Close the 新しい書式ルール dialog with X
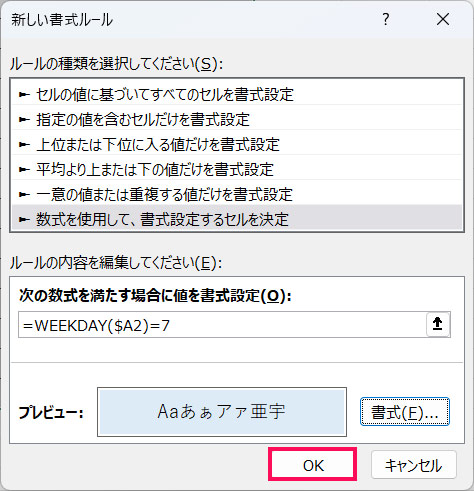 (x=443, y=19)
